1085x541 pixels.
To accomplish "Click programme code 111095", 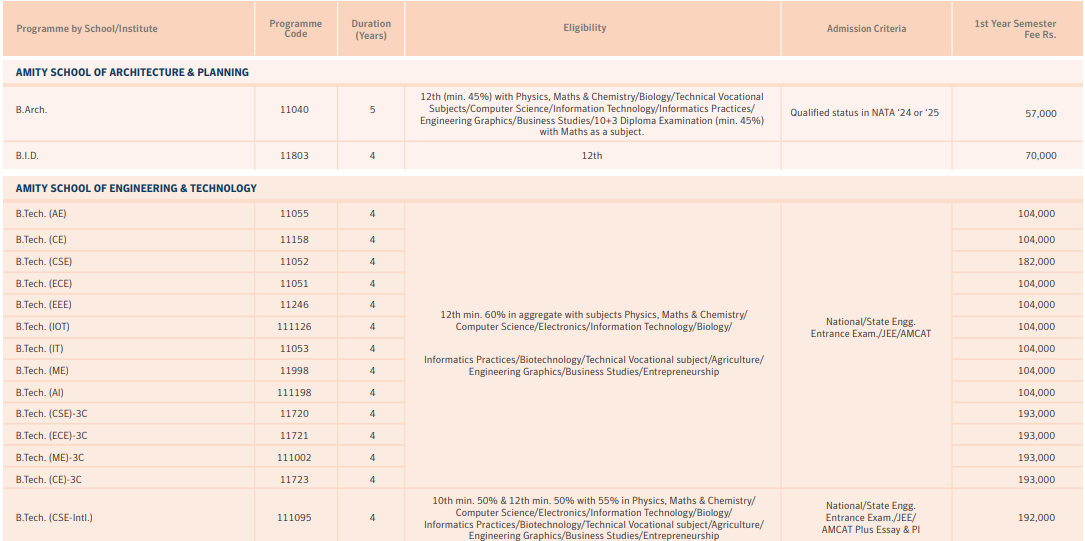I will click(x=295, y=517).
